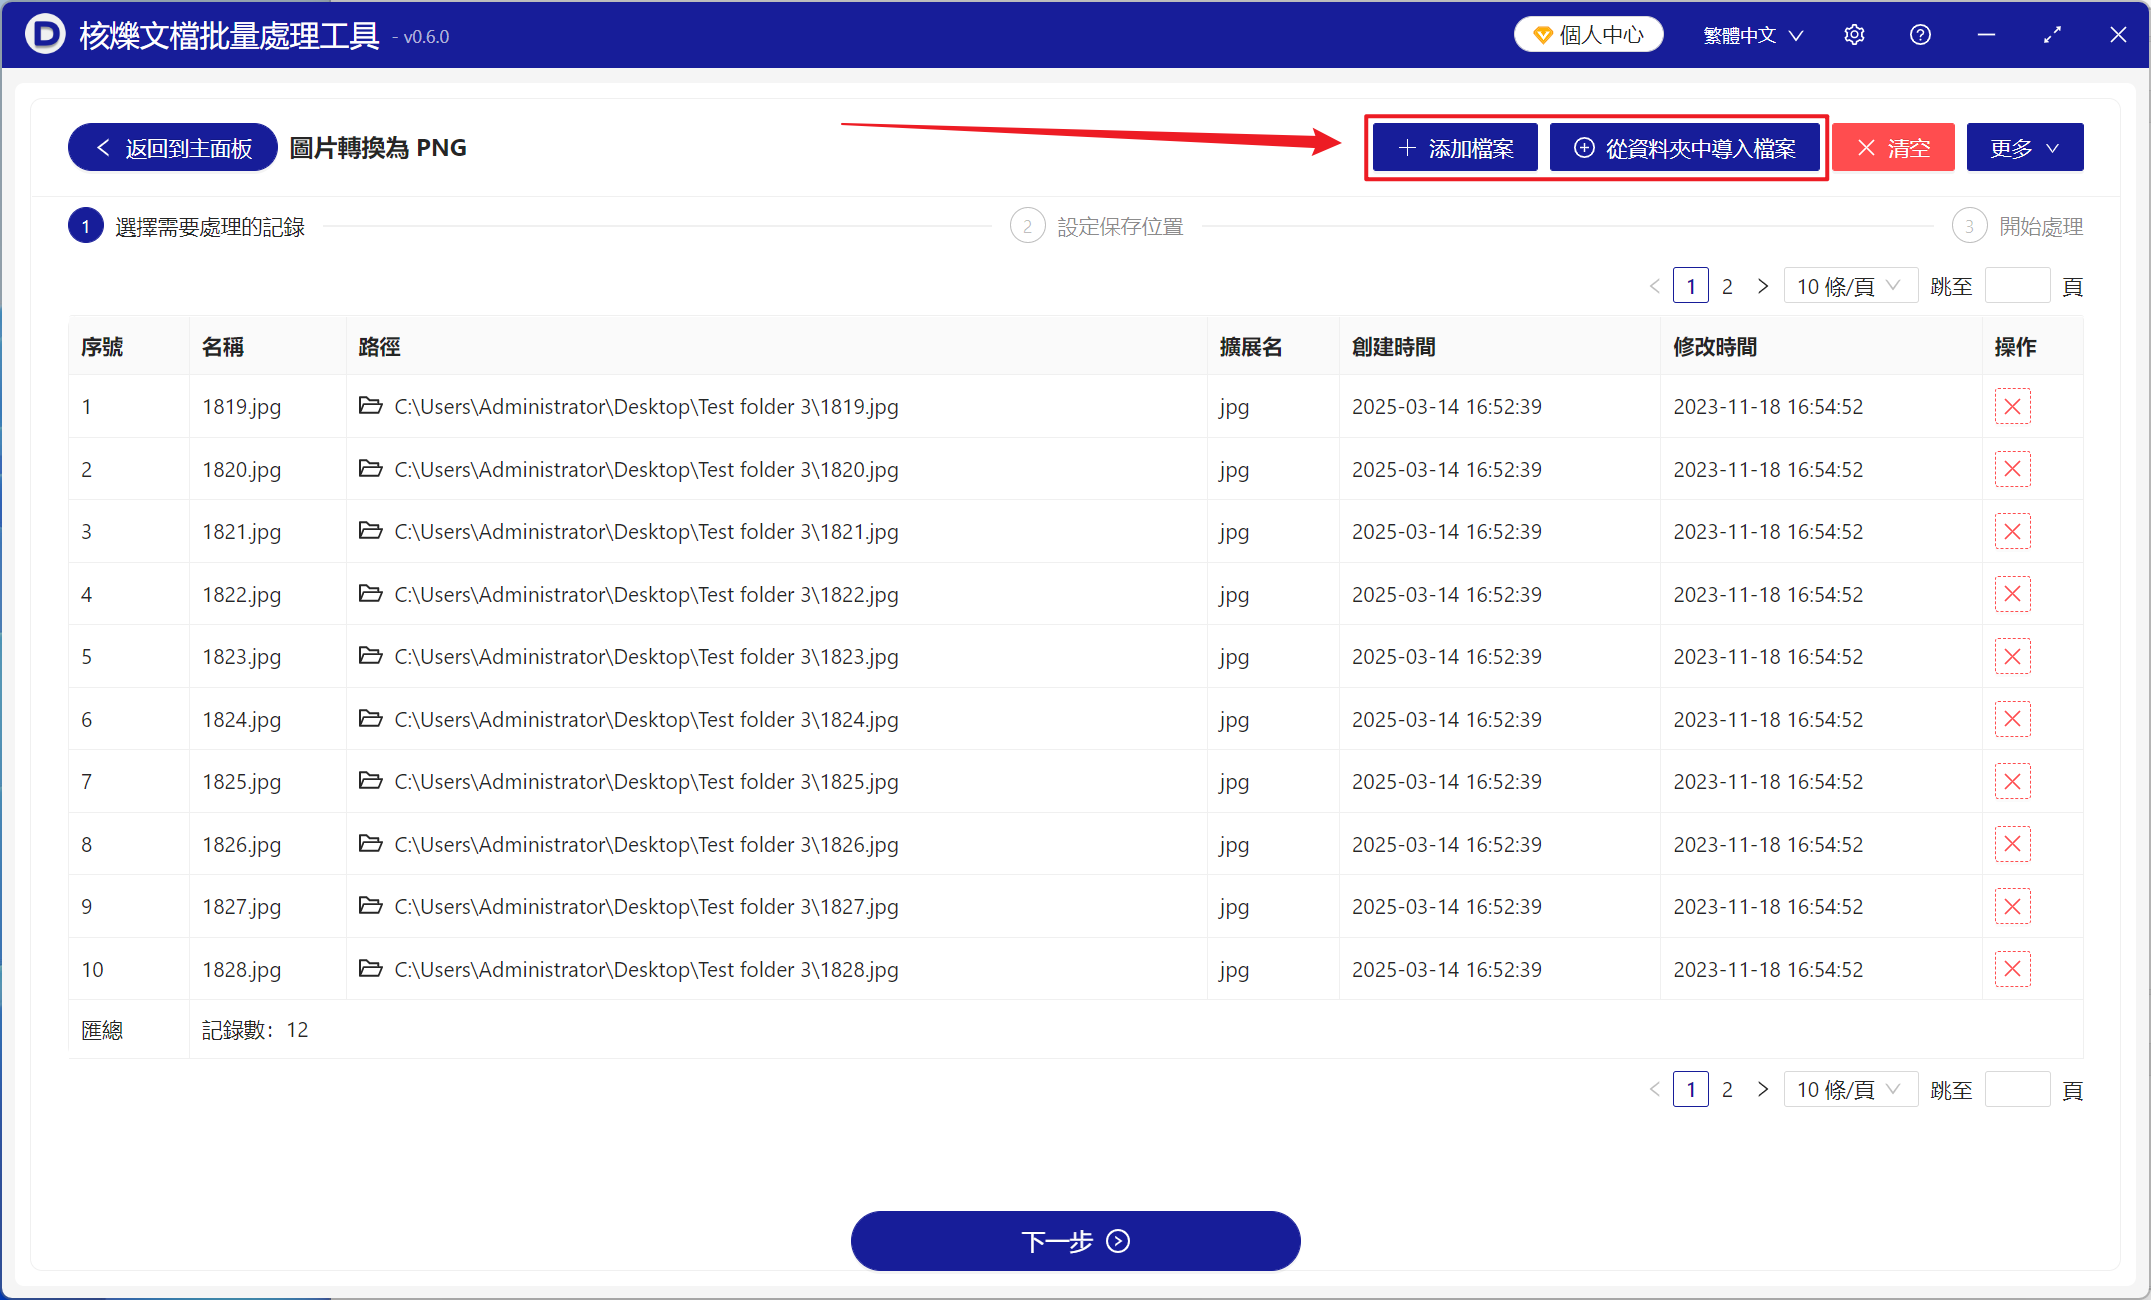Open folder icon for 1826.jpg path

coord(370,843)
